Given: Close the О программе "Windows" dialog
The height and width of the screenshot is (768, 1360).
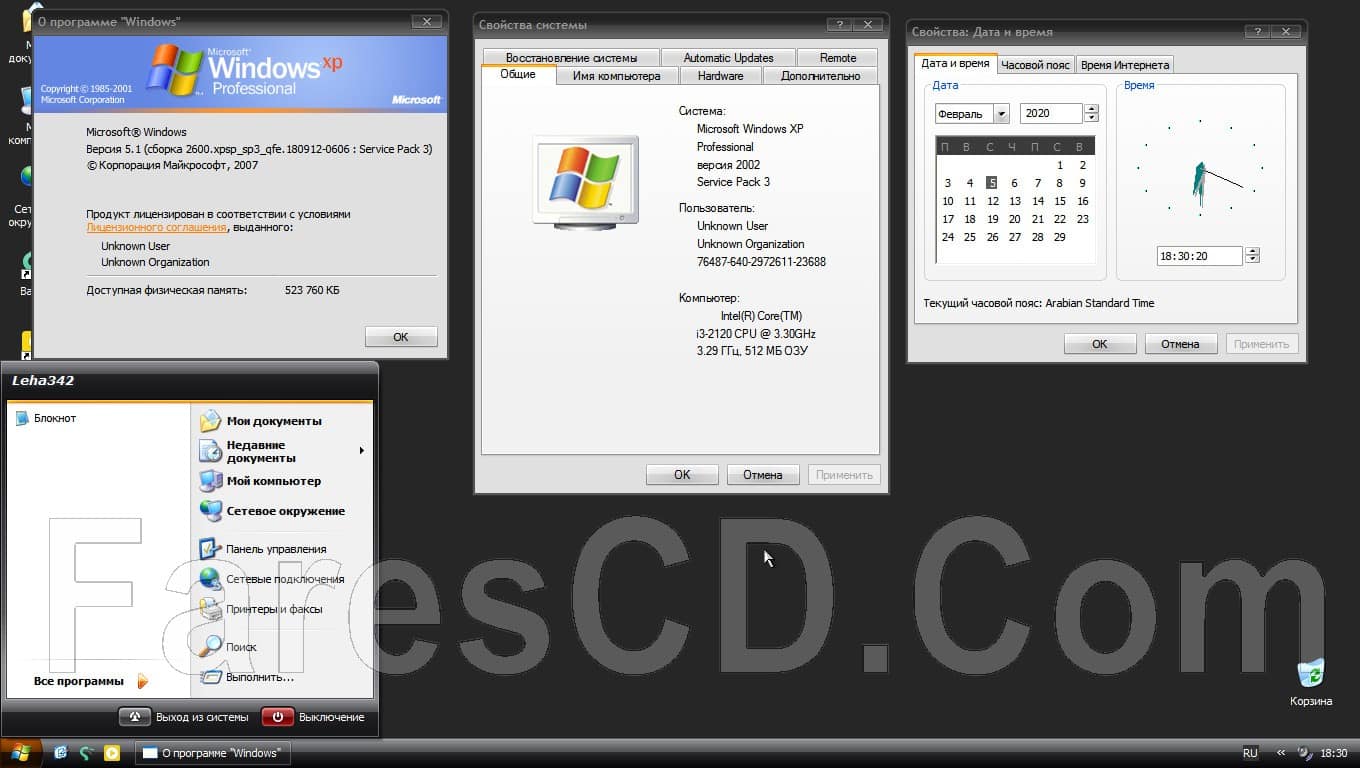Looking at the screenshot, I should [428, 21].
